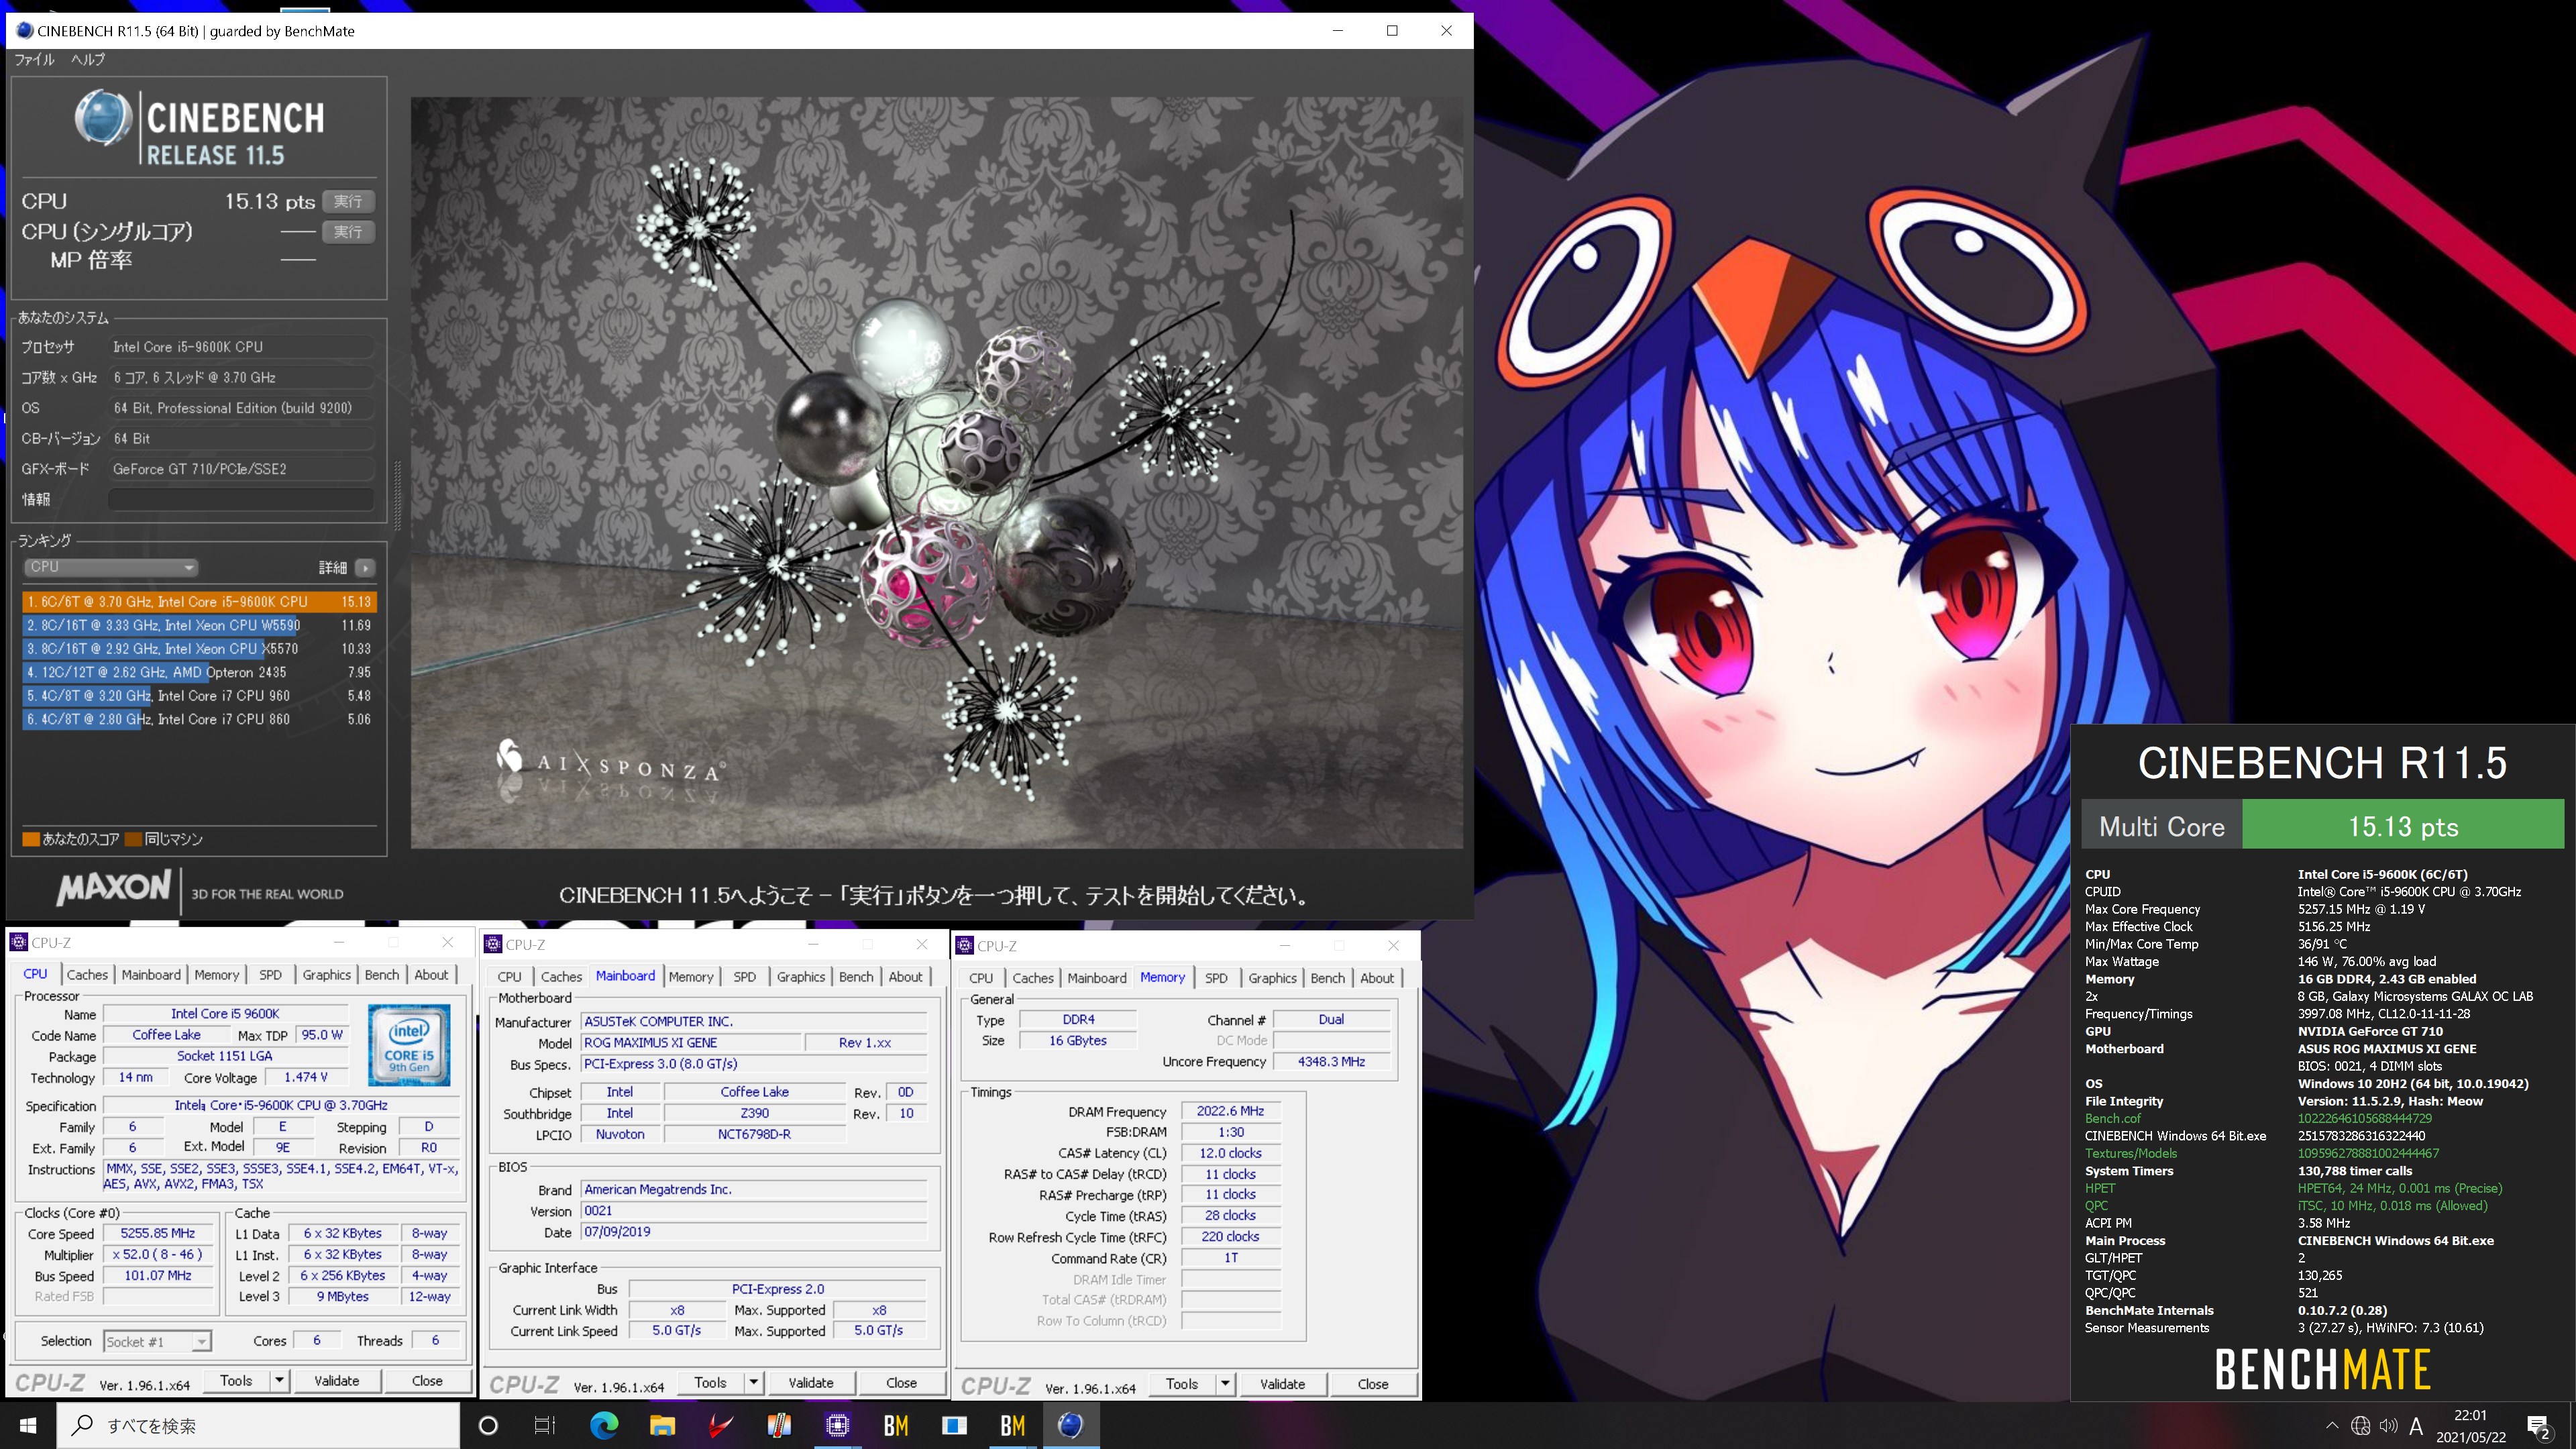Open SPD tab in CPU-Z motherboard window
This screenshot has width=2576, height=1449.
[x=744, y=977]
